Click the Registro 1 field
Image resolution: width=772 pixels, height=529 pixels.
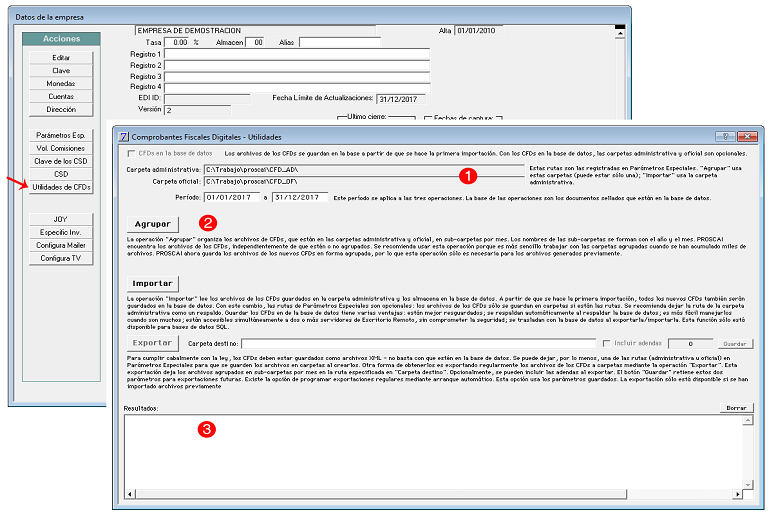click(x=297, y=54)
